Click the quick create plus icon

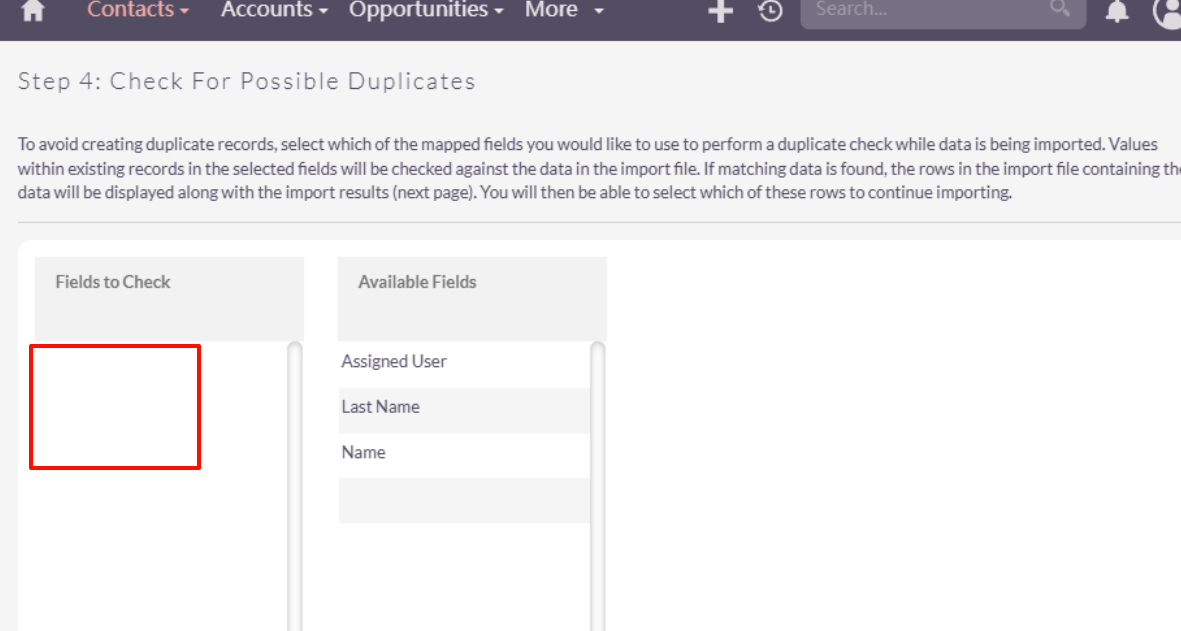tap(720, 11)
